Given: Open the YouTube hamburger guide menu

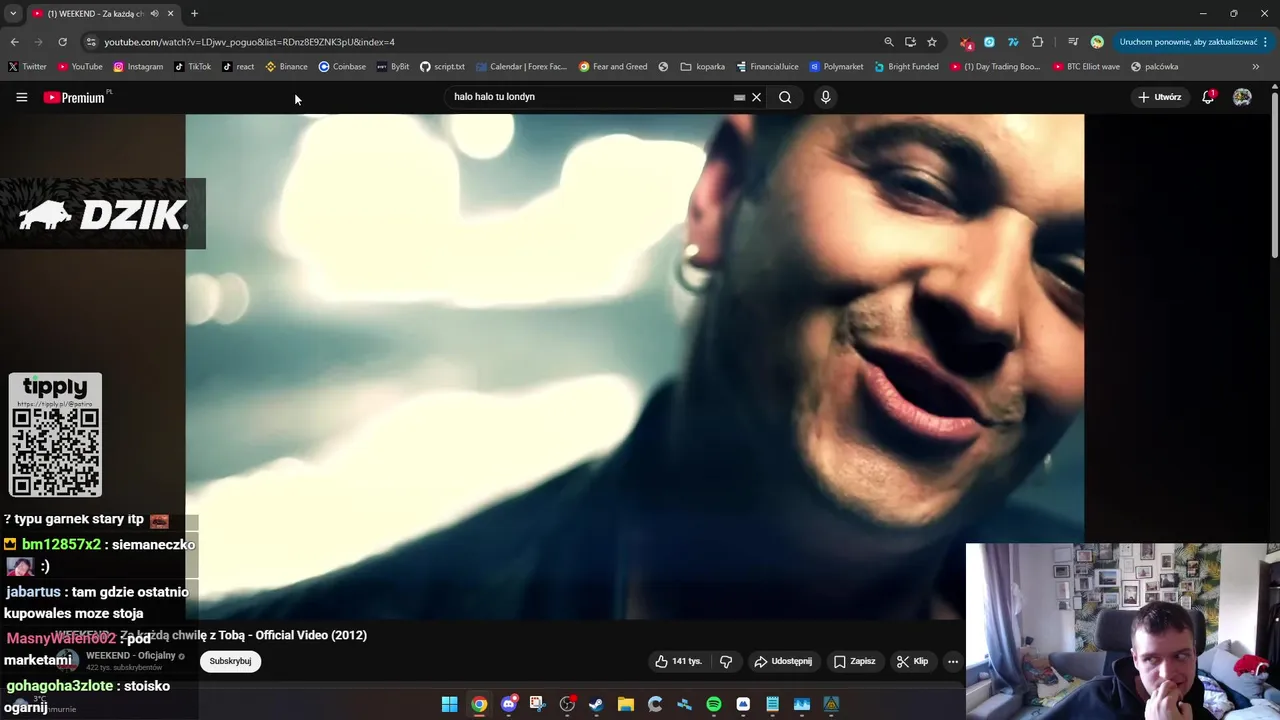Looking at the screenshot, I should click(x=21, y=97).
